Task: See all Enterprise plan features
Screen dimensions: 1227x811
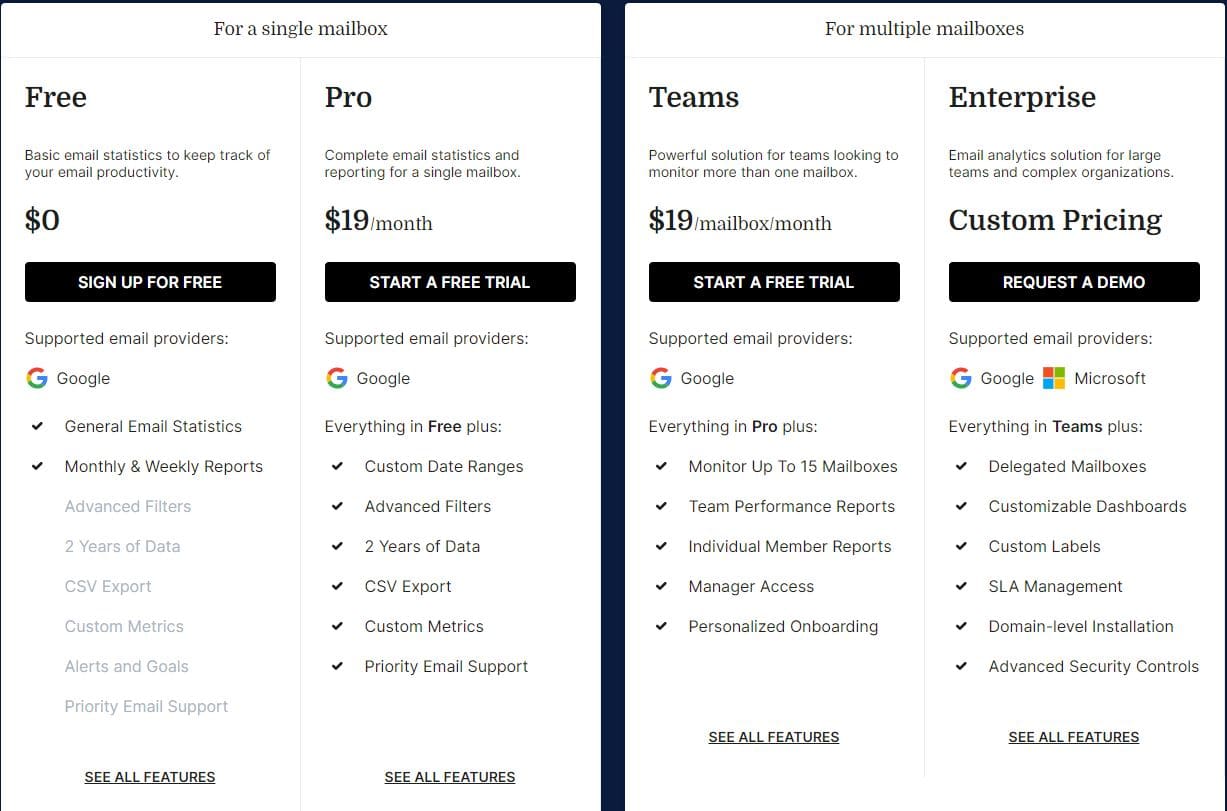Action: tap(1073, 737)
